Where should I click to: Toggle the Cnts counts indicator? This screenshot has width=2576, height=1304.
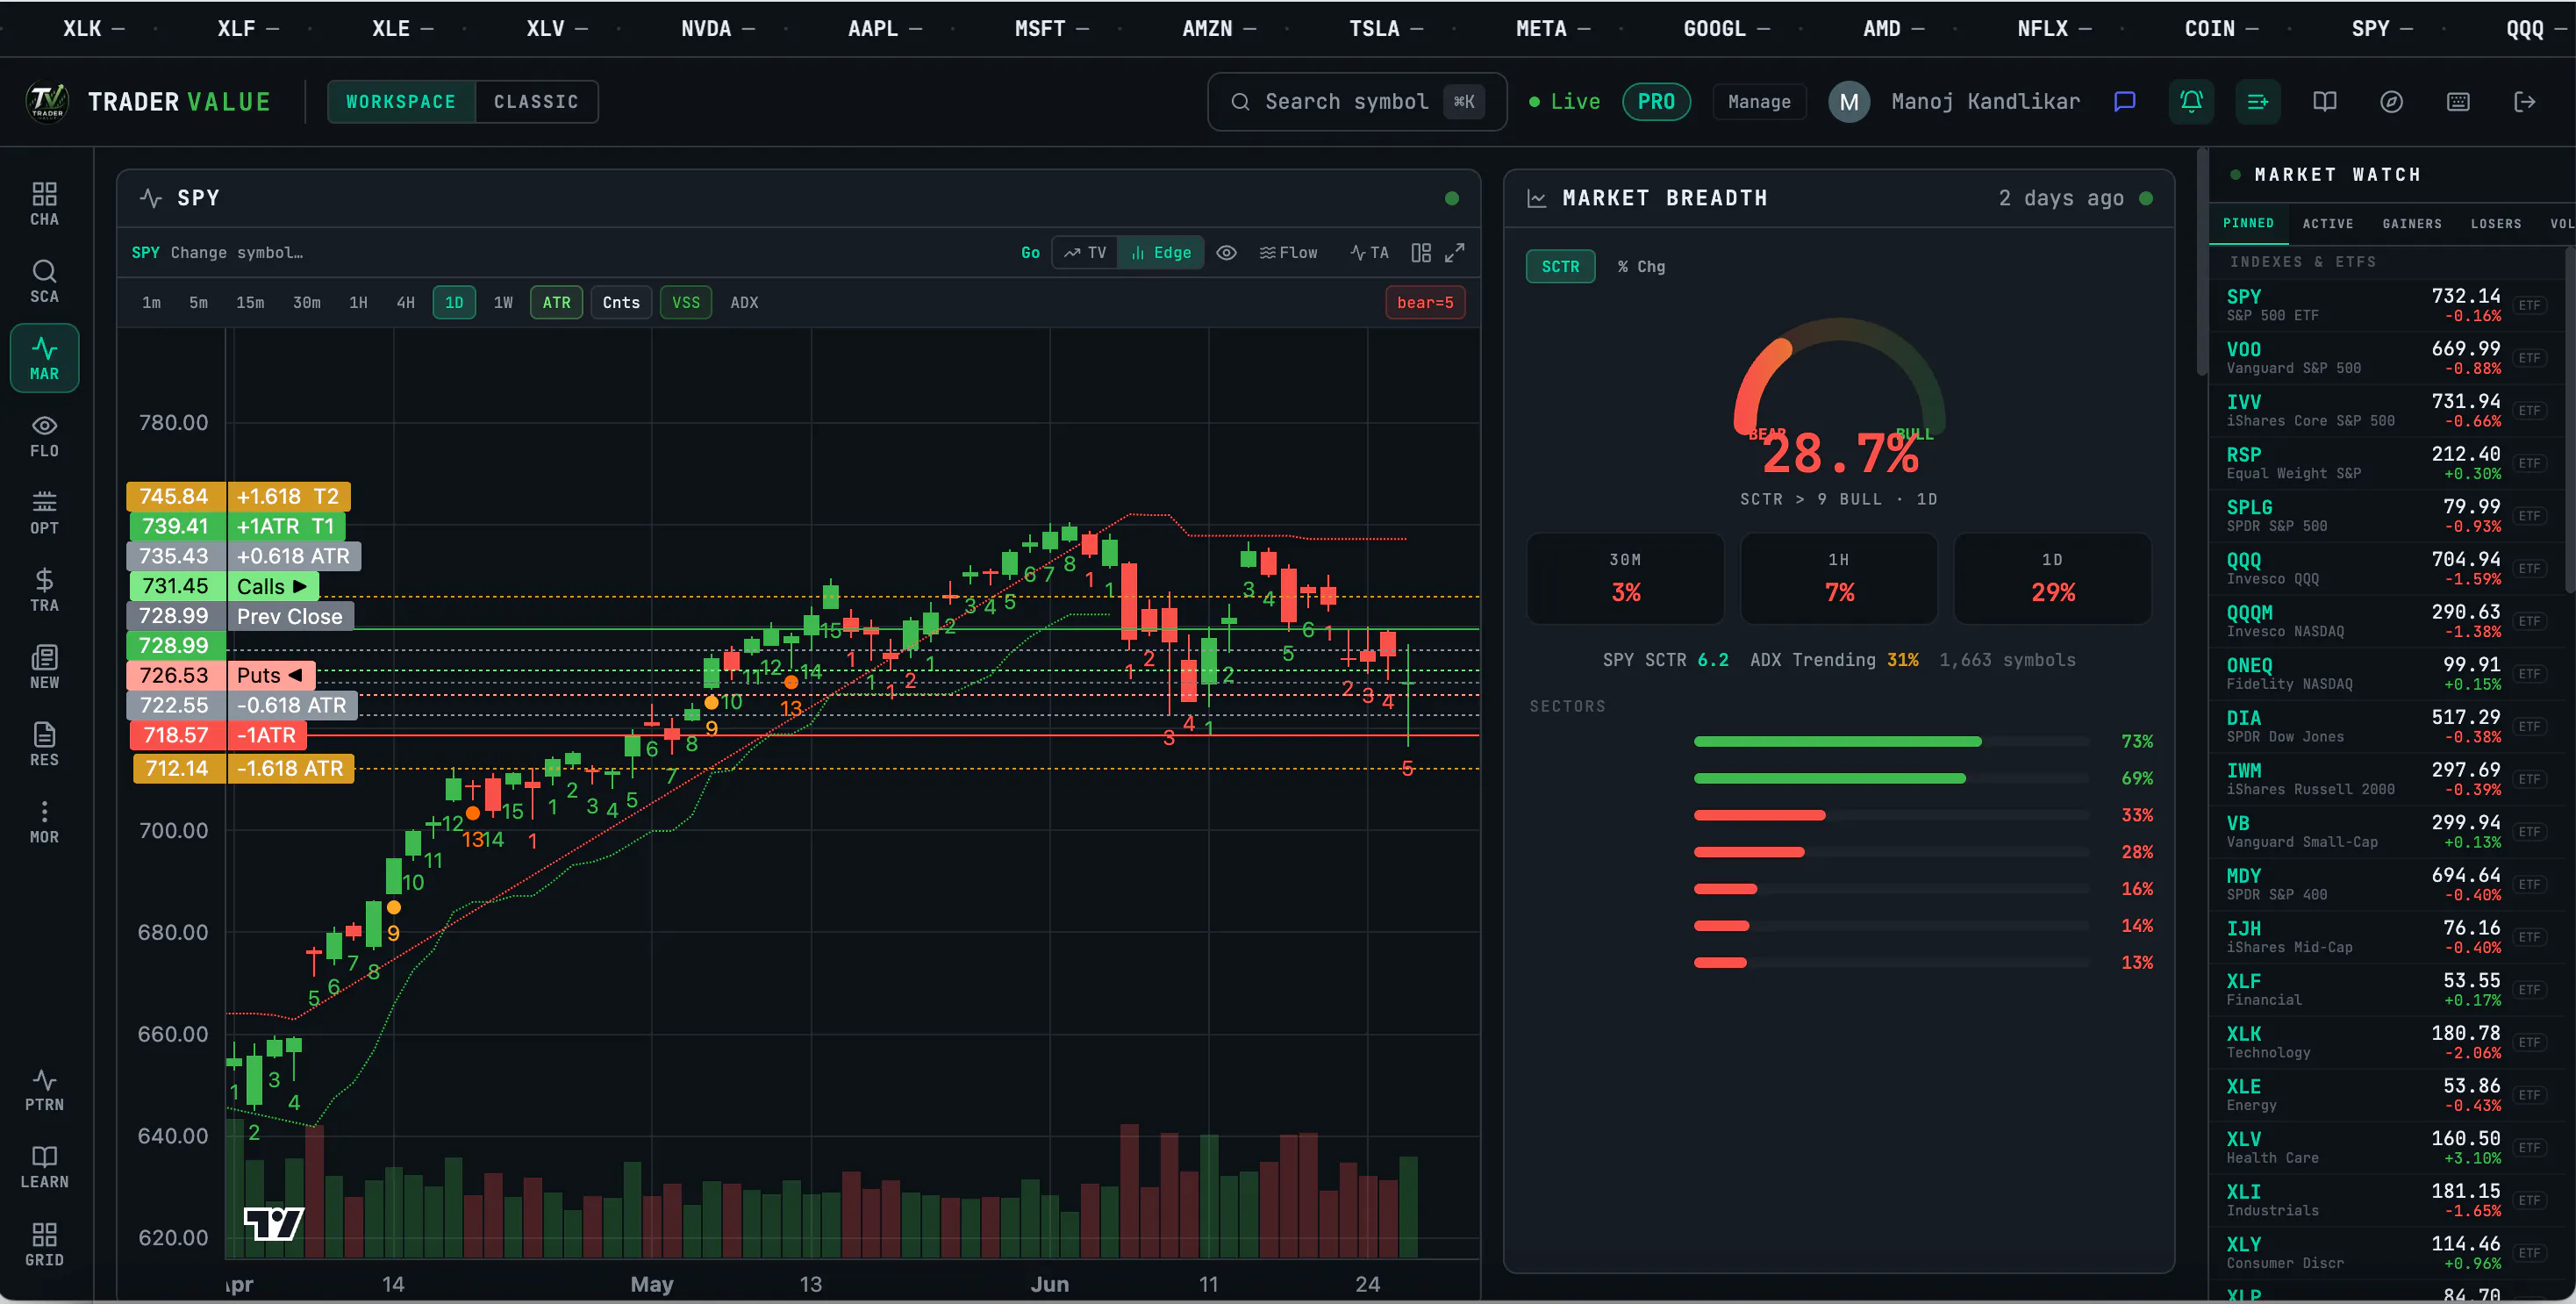(x=621, y=302)
